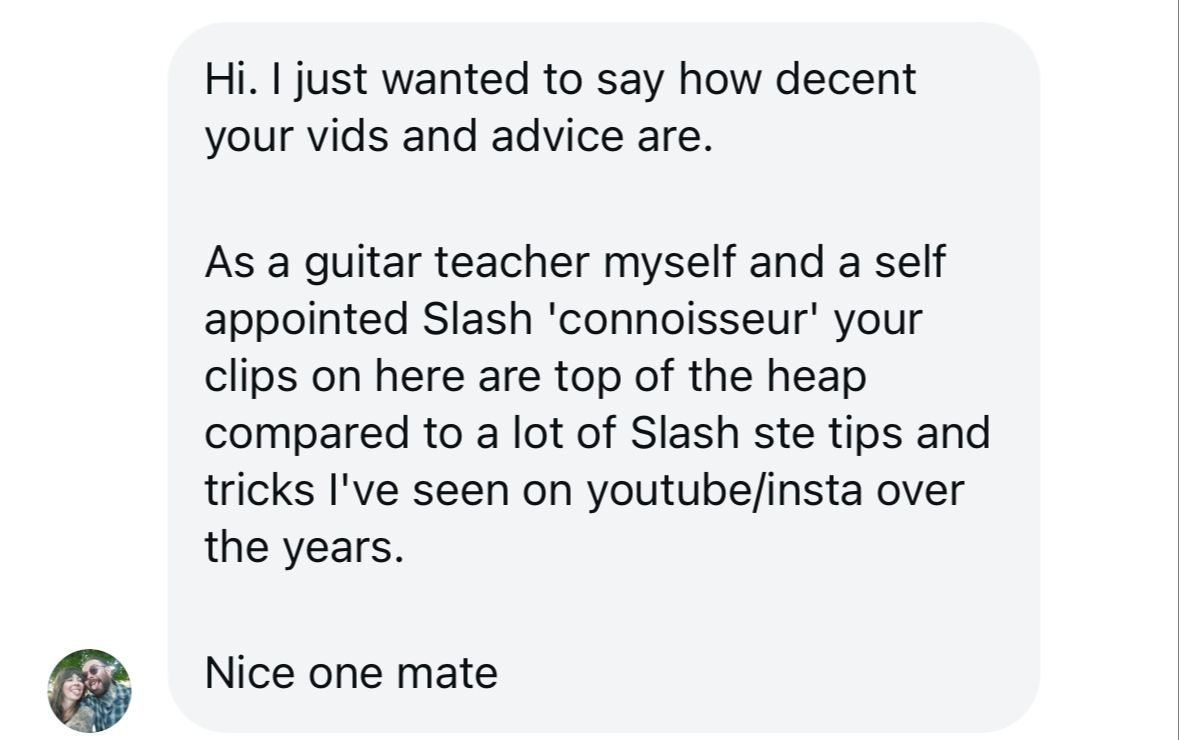Select the 'youtube/insta' text in message
This screenshot has height=740, width=1179.
724,492
